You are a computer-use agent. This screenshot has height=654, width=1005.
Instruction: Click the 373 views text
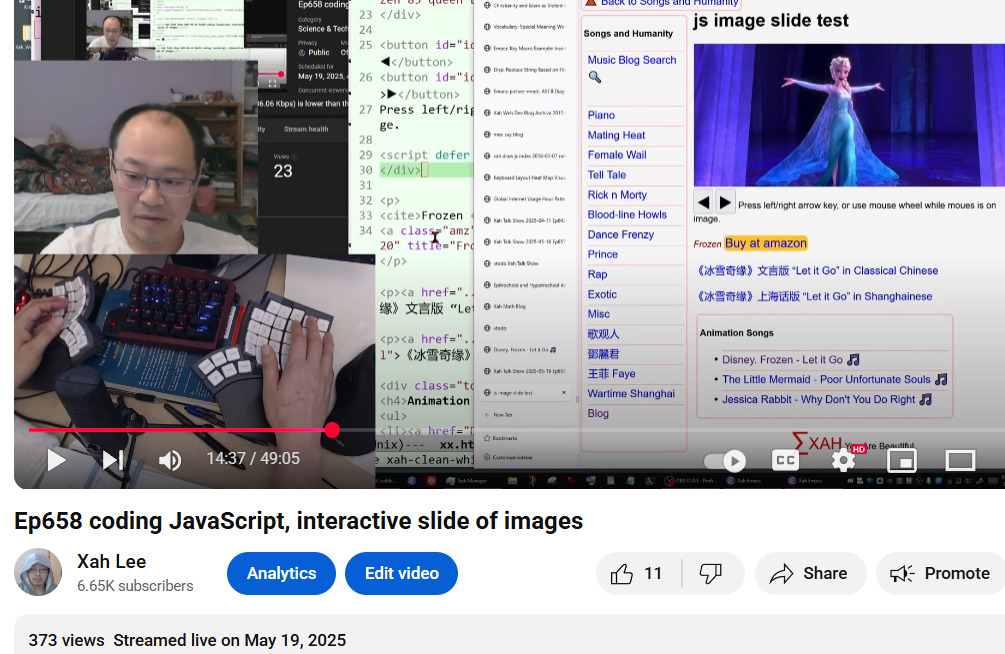[x=66, y=640]
